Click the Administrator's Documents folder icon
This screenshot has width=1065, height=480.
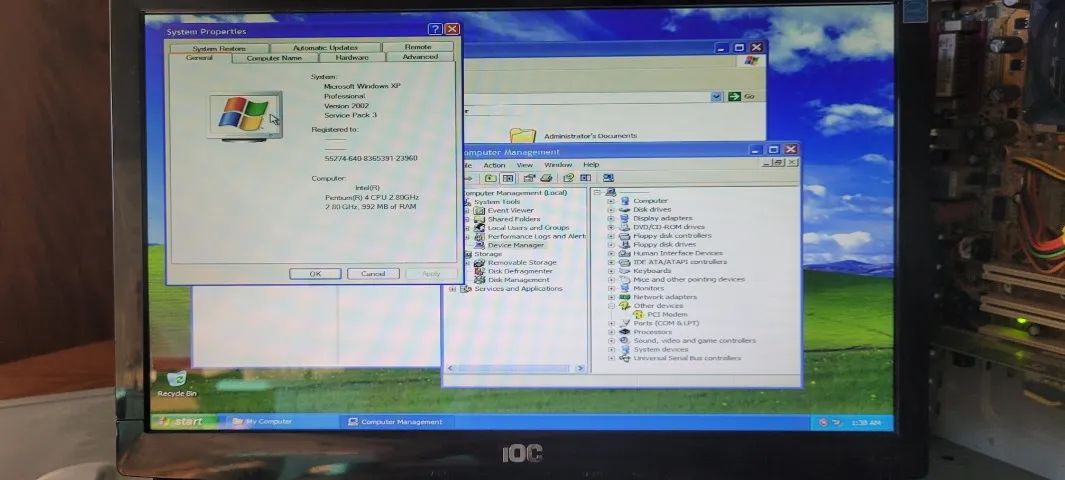tap(522, 135)
